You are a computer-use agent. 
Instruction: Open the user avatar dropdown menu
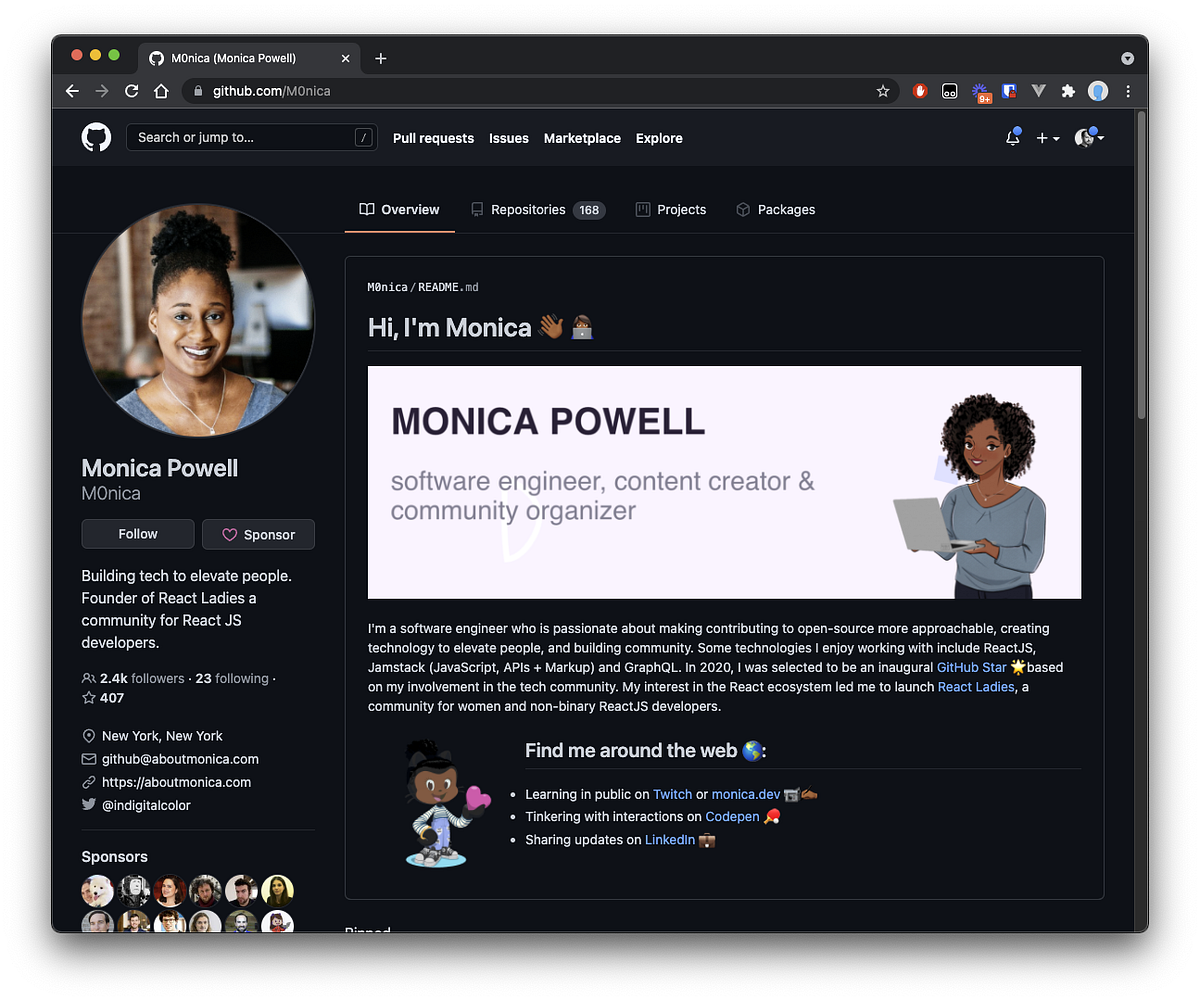(x=1089, y=138)
